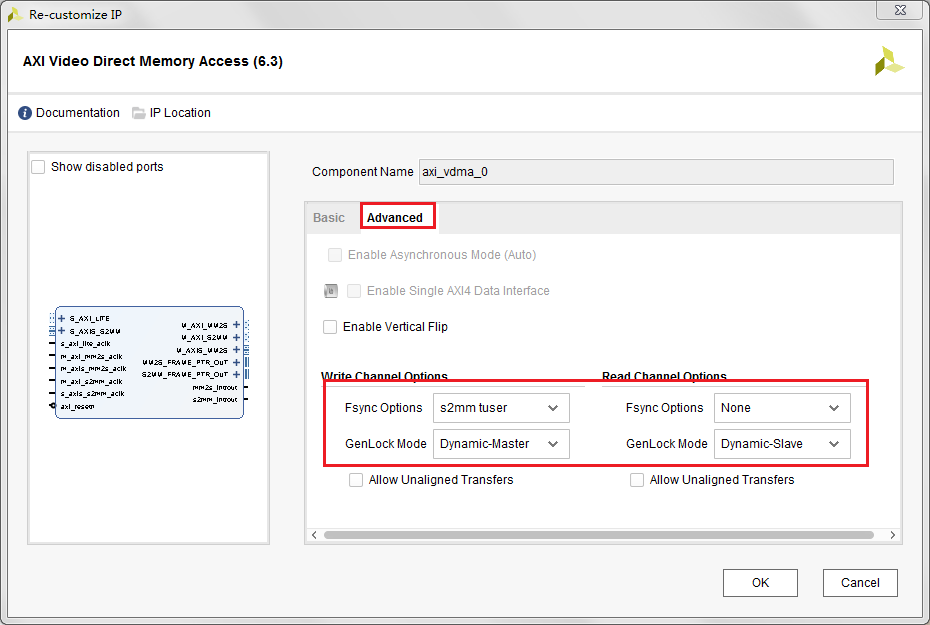Click the Documentation info icon
Screen dimensions: 930x625
coord(25,113)
